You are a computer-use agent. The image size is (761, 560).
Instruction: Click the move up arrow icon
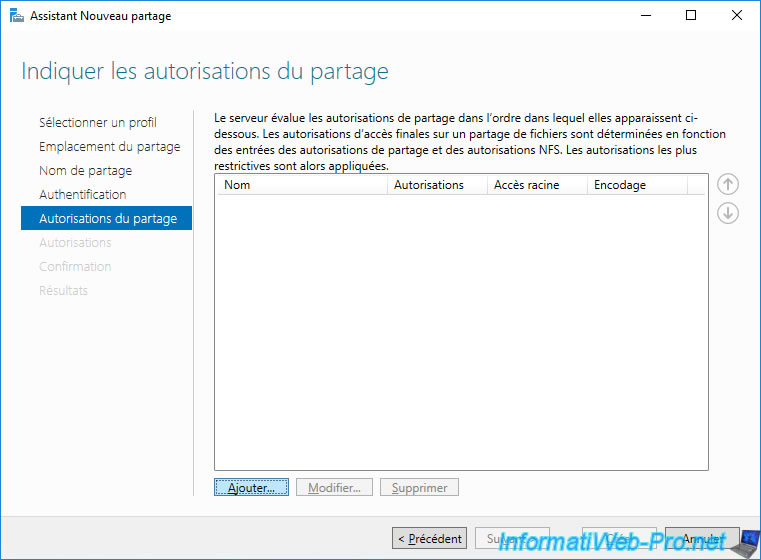(x=728, y=184)
